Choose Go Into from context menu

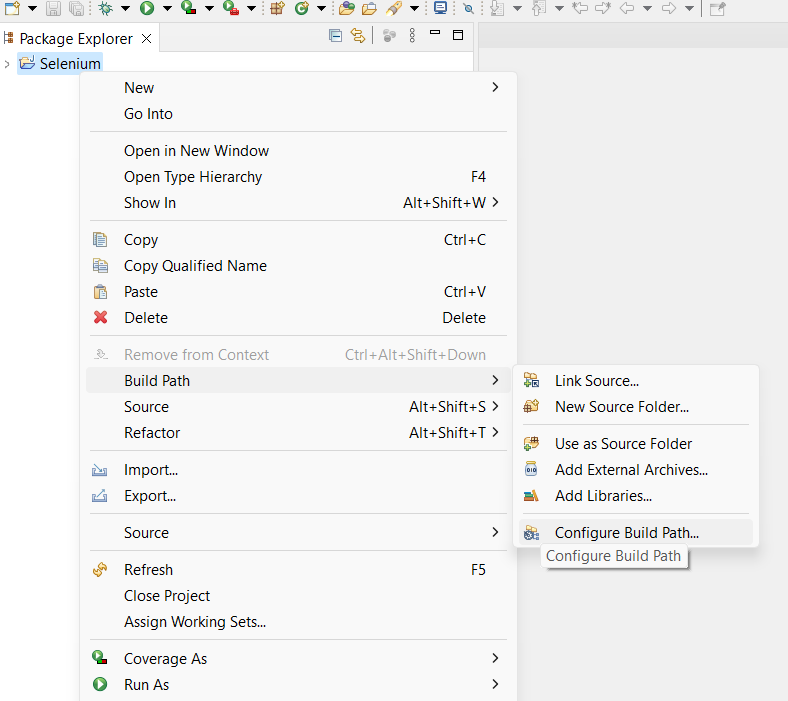click(x=298, y=114)
